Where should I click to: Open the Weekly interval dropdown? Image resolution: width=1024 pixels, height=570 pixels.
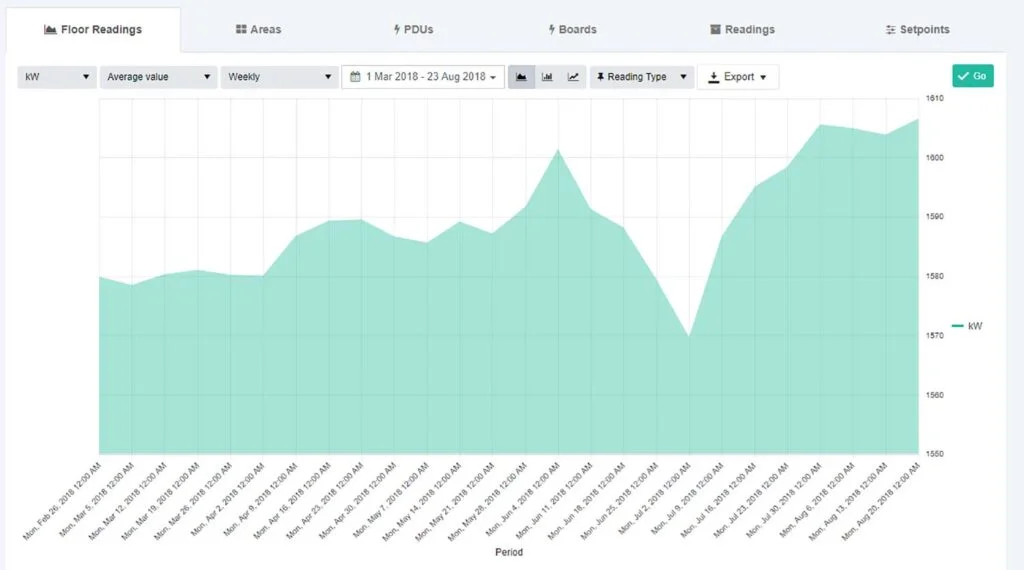point(279,77)
